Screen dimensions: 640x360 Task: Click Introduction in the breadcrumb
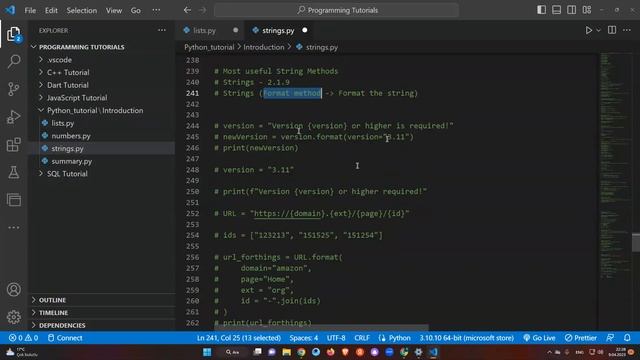coord(264,47)
